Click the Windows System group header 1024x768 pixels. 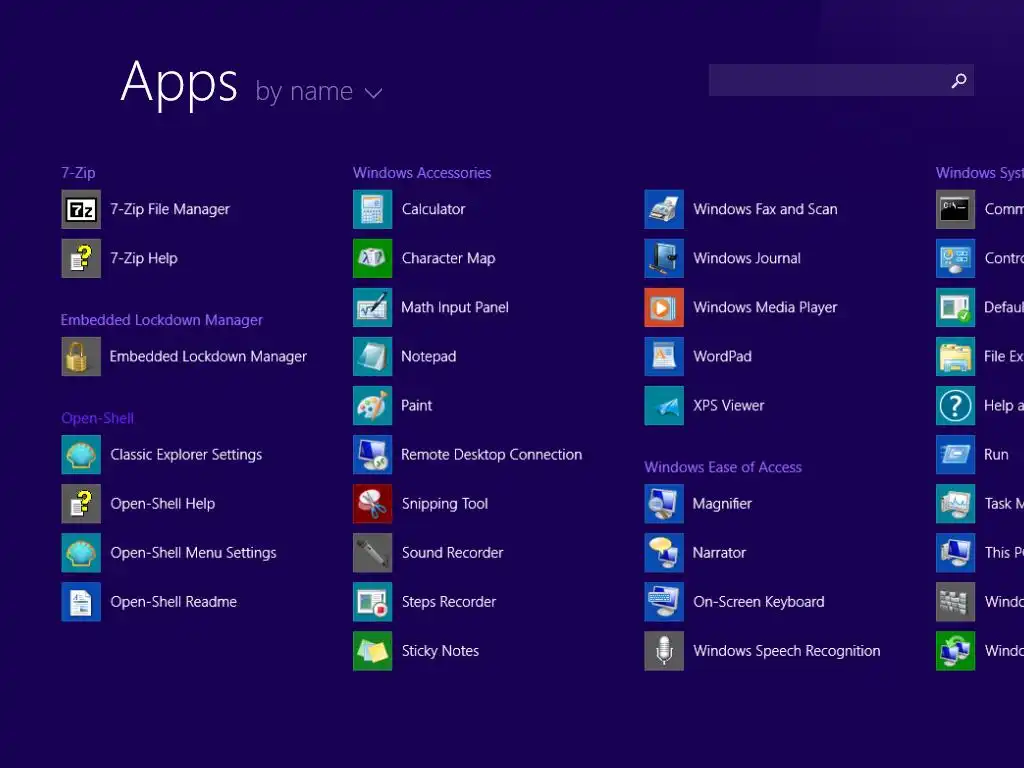pyautogui.click(x=980, y=172)
